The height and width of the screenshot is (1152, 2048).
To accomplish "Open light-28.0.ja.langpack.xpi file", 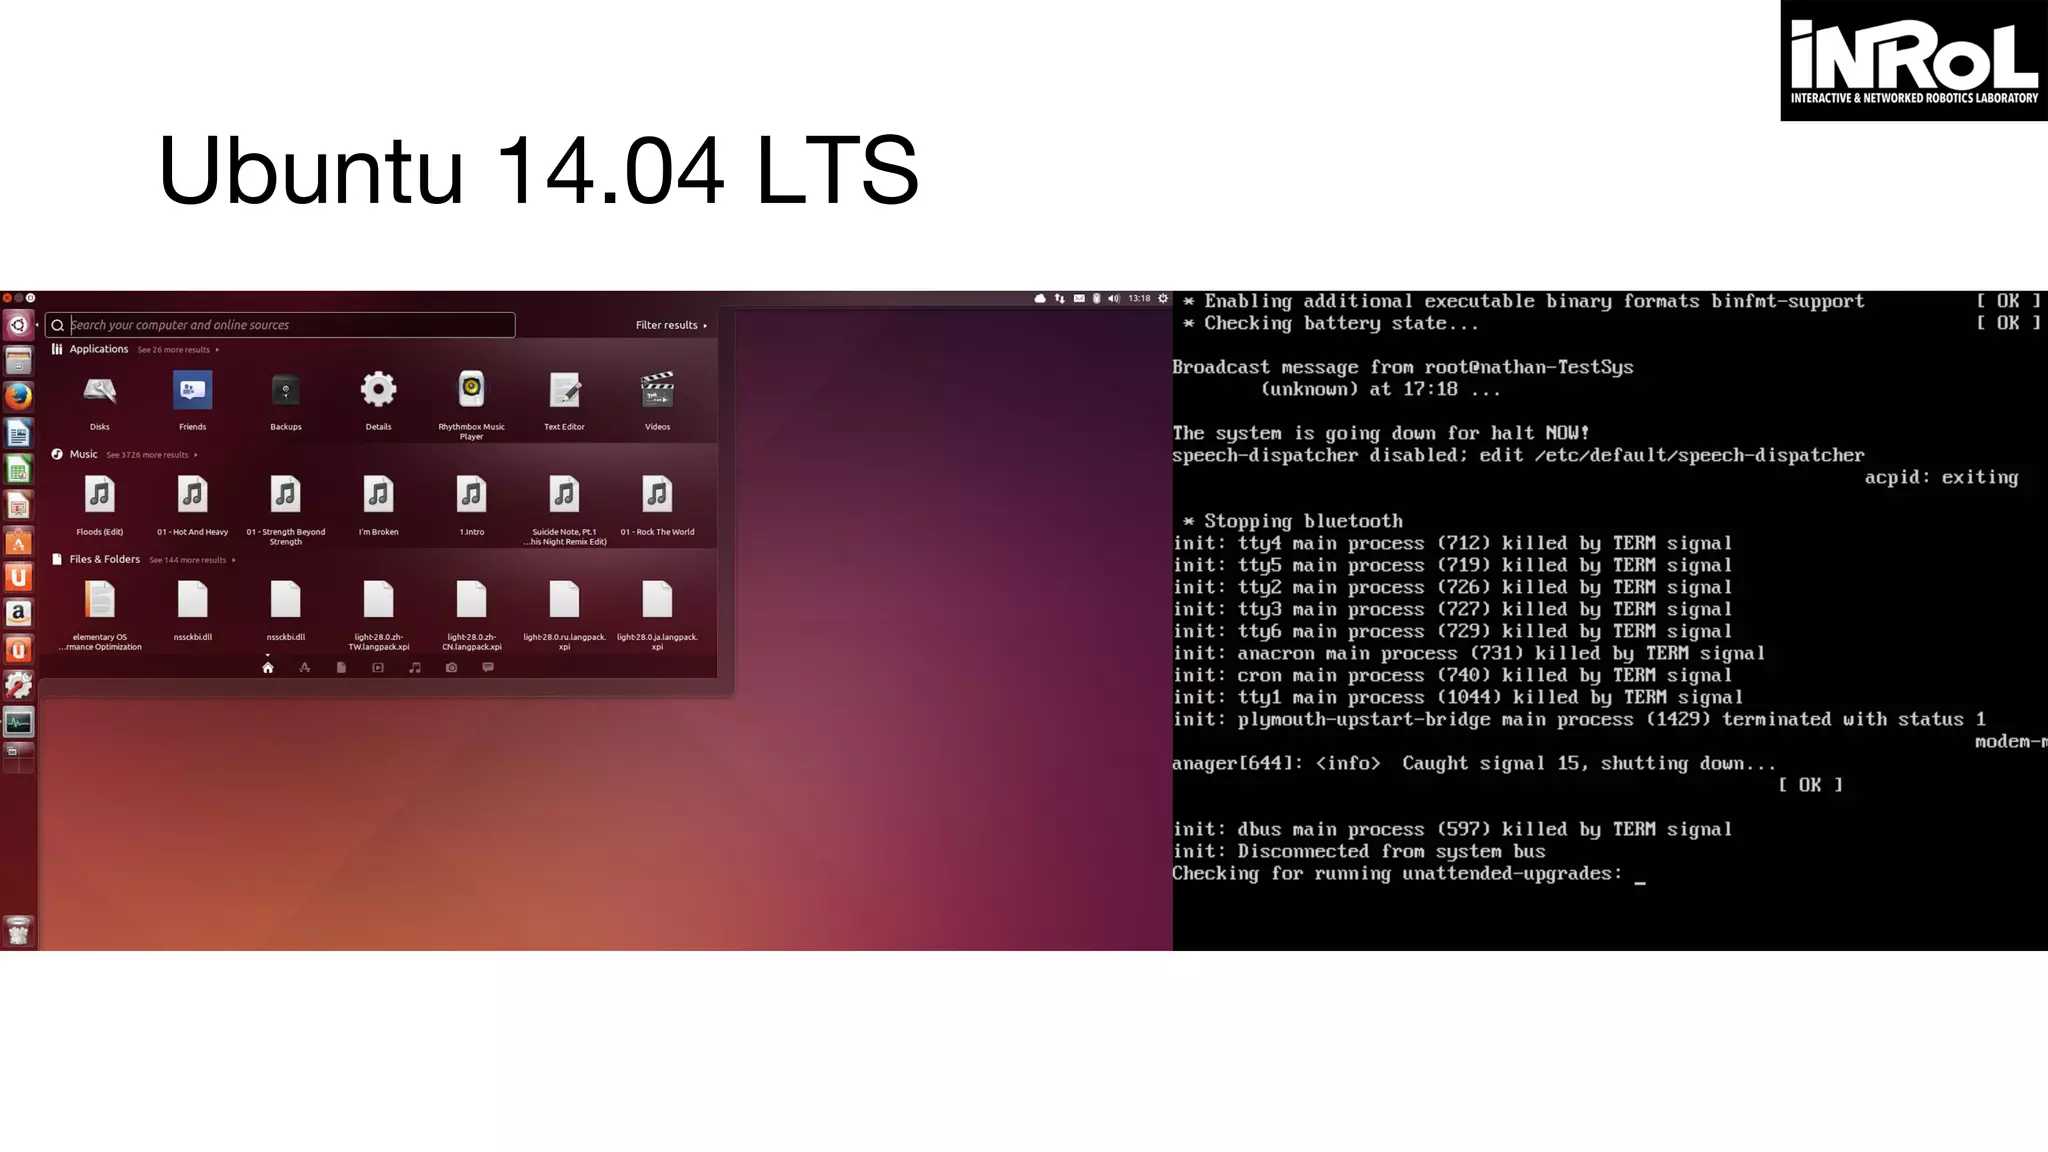I will [x=657, y=615].
